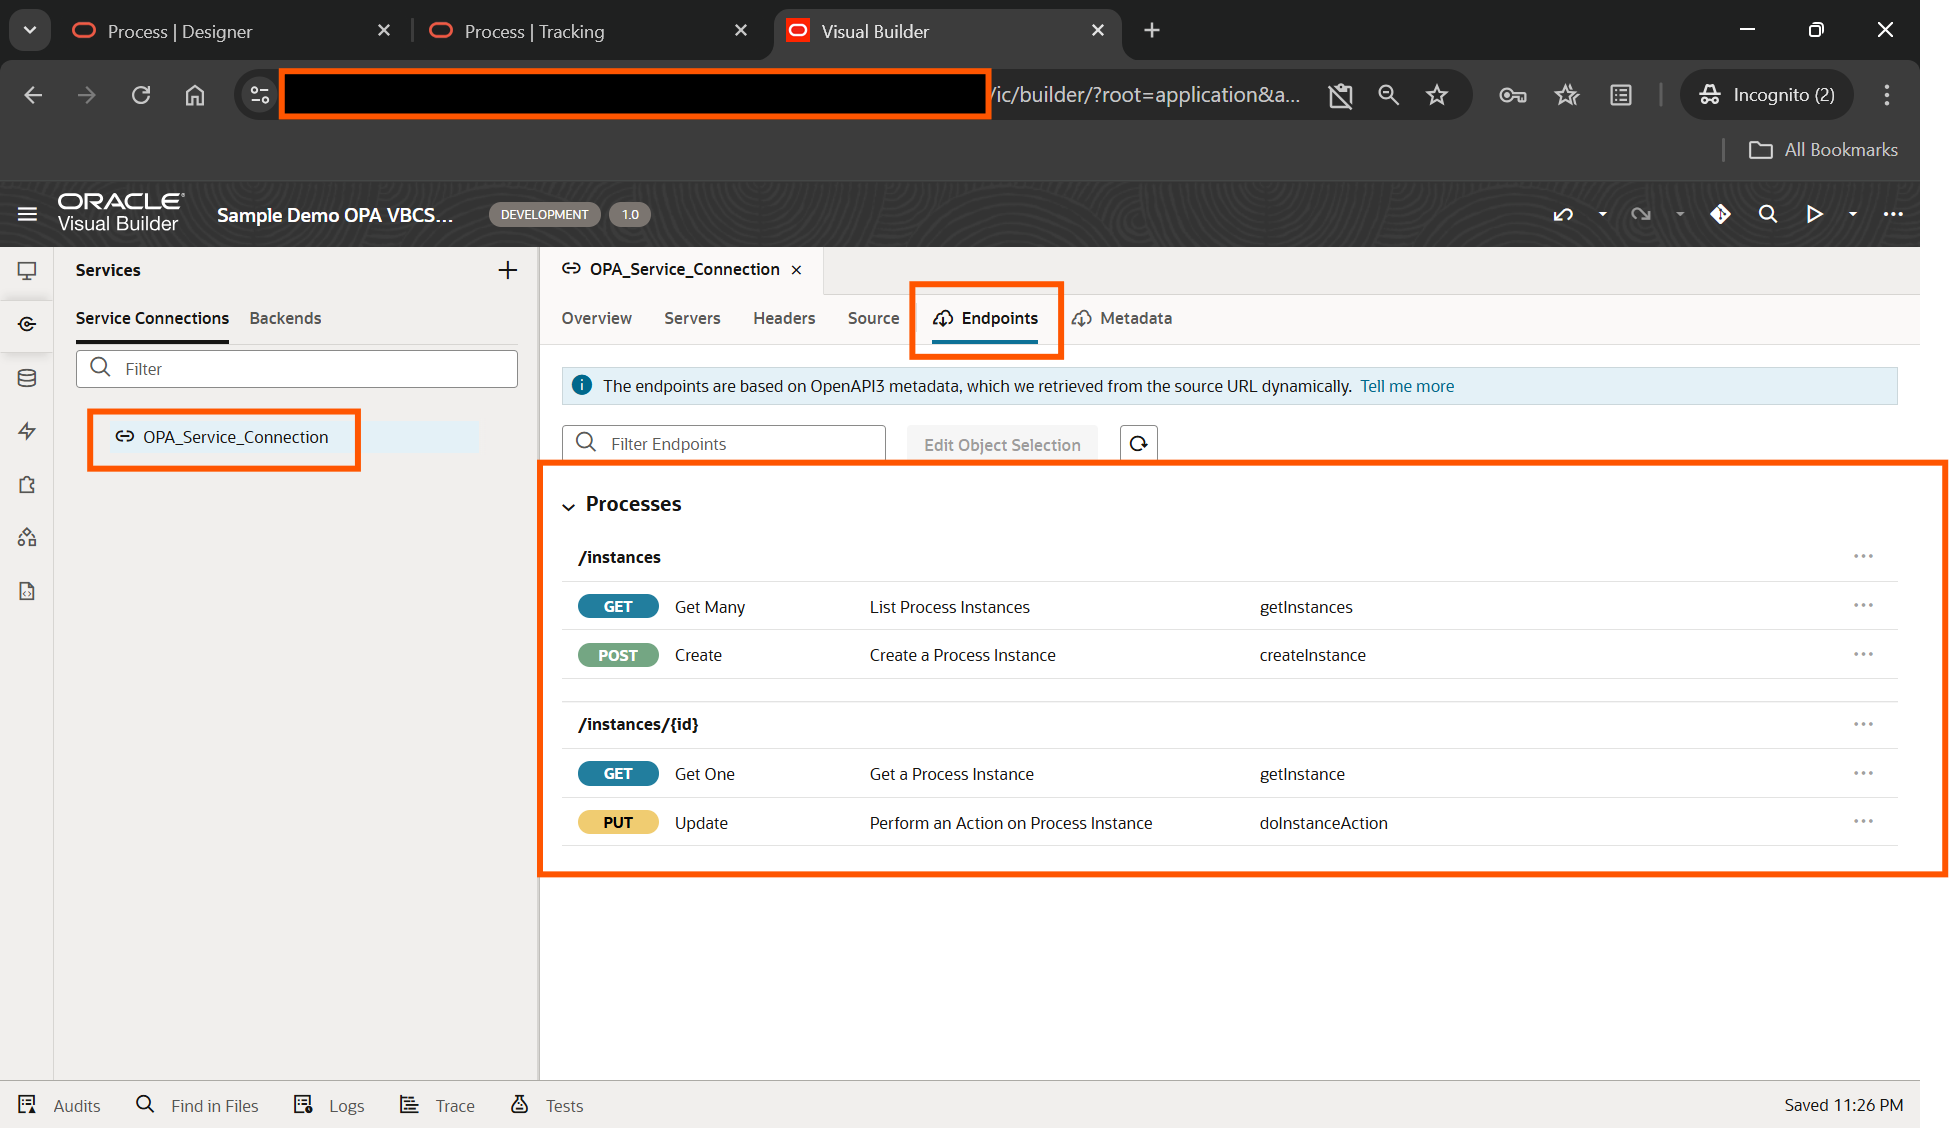This screenshot has height=1128, width=1949.
Task: Select OPA_Service_Connection in the services list
Action: (x=235, y=437)
